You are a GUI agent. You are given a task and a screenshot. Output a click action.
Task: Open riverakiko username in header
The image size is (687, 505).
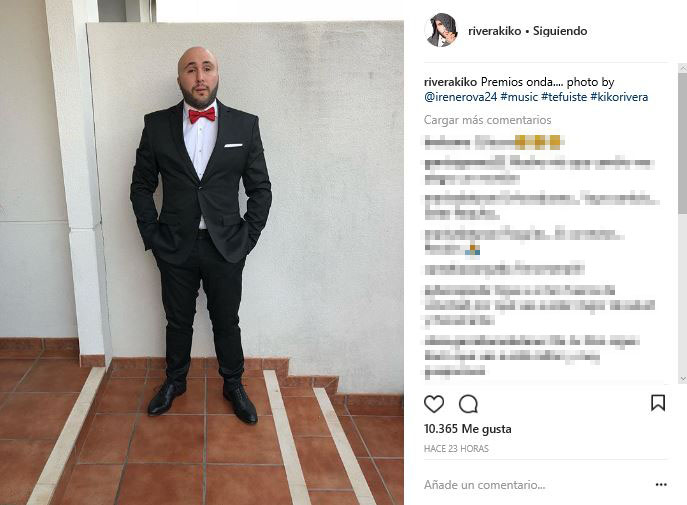click(494, 31)
